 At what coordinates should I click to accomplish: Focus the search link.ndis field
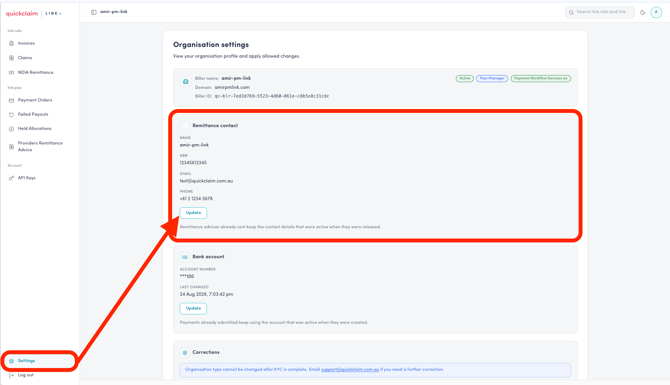click(599, 12)
